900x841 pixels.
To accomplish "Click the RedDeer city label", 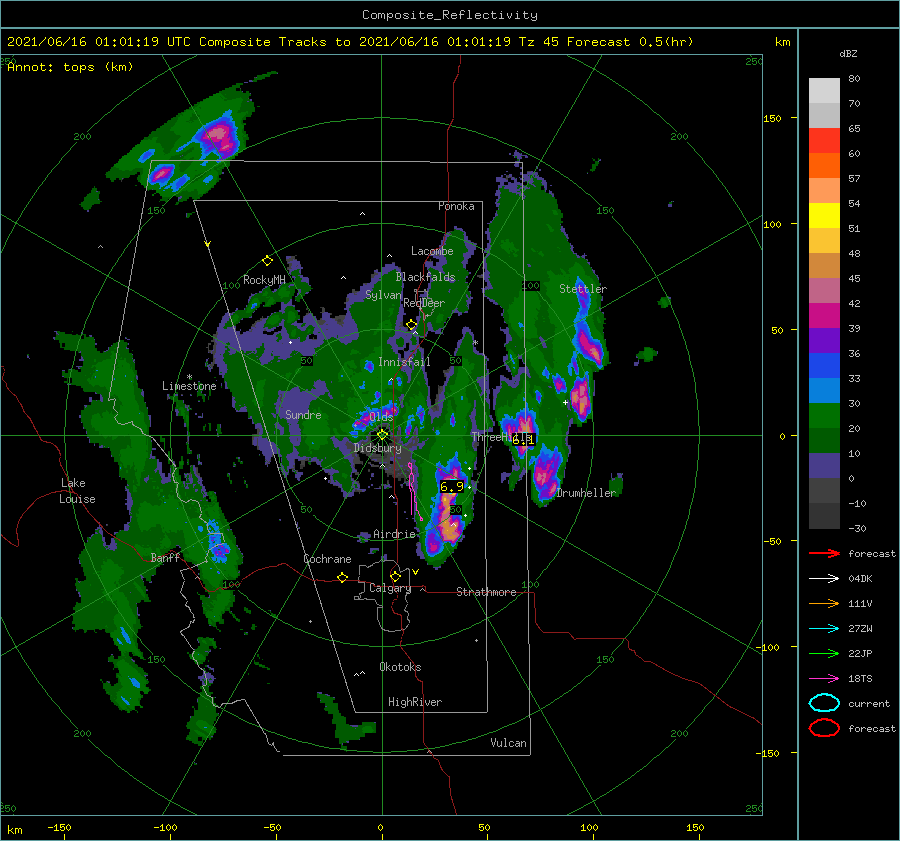I will click(x=424, y=303).
